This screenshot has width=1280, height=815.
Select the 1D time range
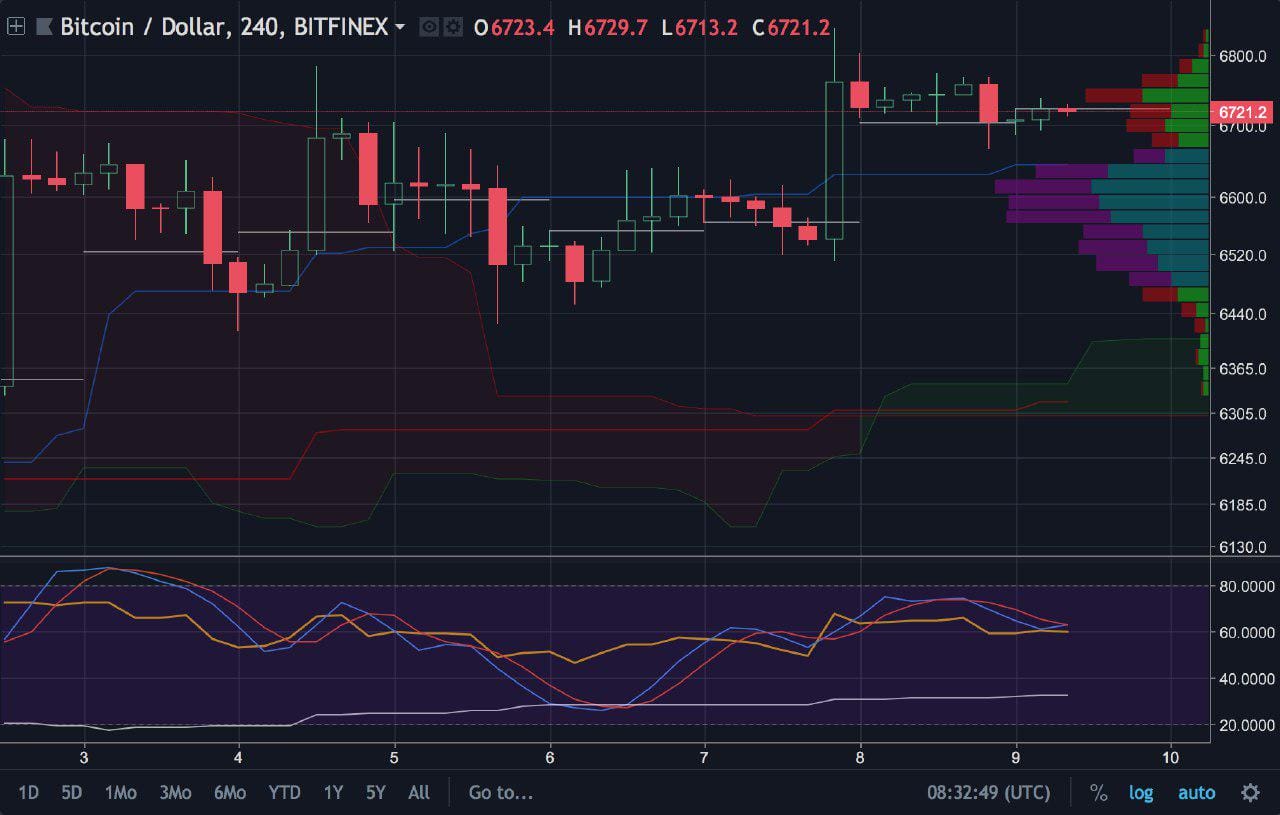point(28,793)
